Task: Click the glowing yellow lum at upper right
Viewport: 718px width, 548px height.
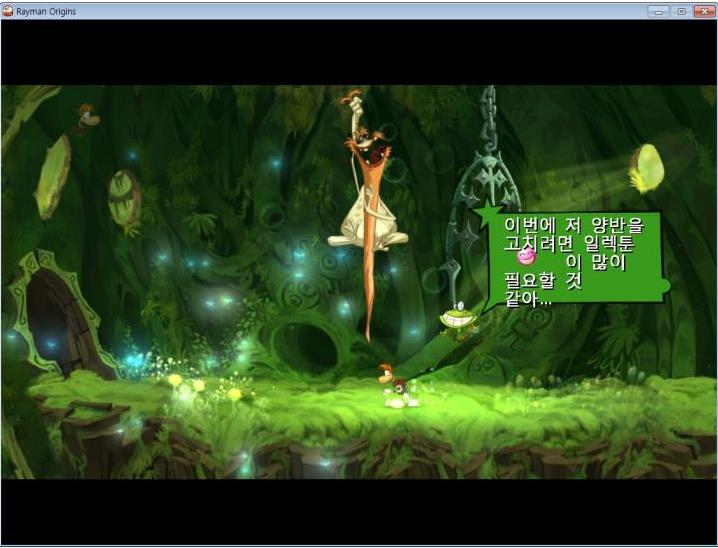Action: [x=647, y=168]
